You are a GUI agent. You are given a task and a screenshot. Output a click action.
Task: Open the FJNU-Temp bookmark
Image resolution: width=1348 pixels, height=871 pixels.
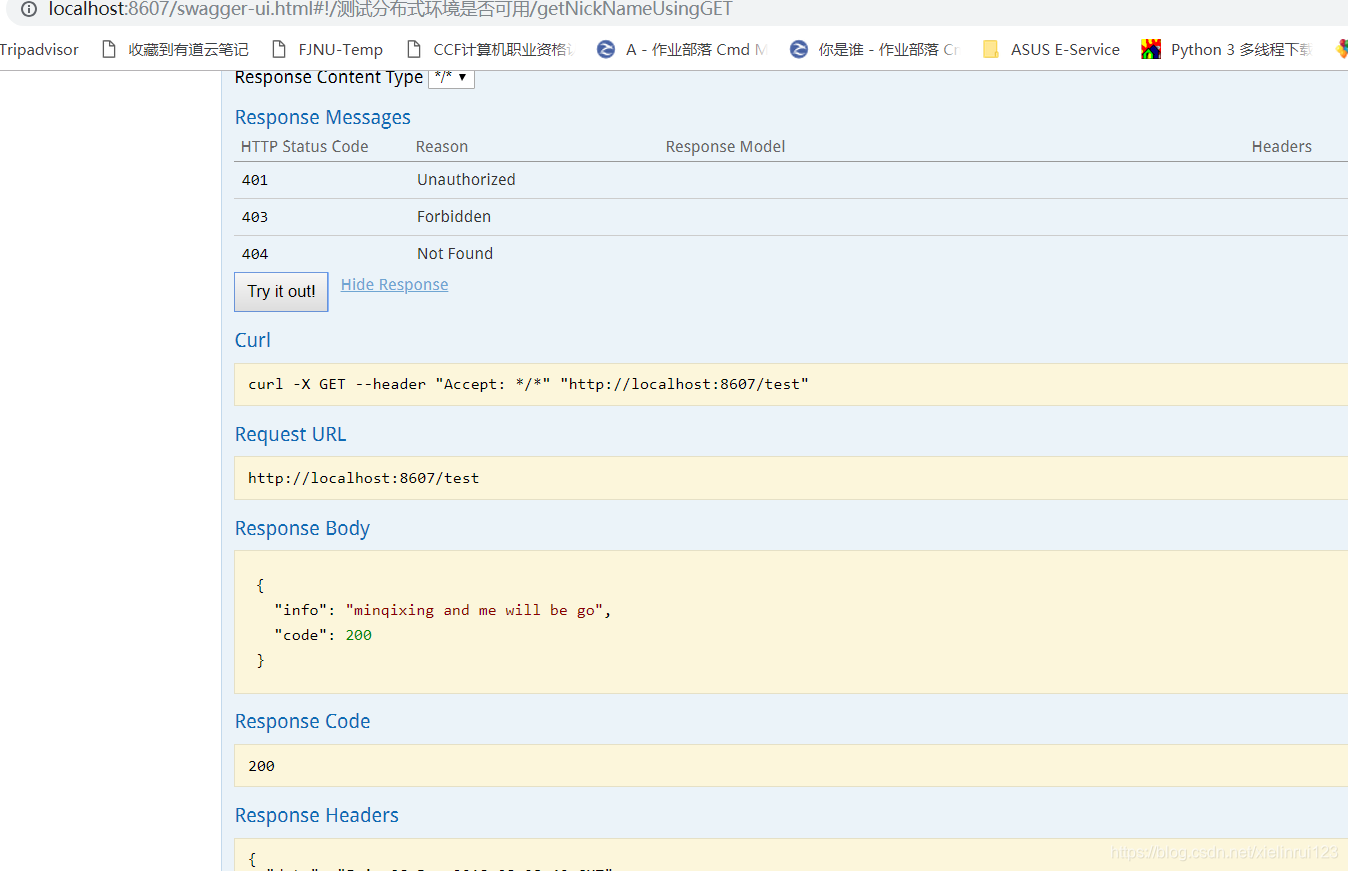point(327,49)
